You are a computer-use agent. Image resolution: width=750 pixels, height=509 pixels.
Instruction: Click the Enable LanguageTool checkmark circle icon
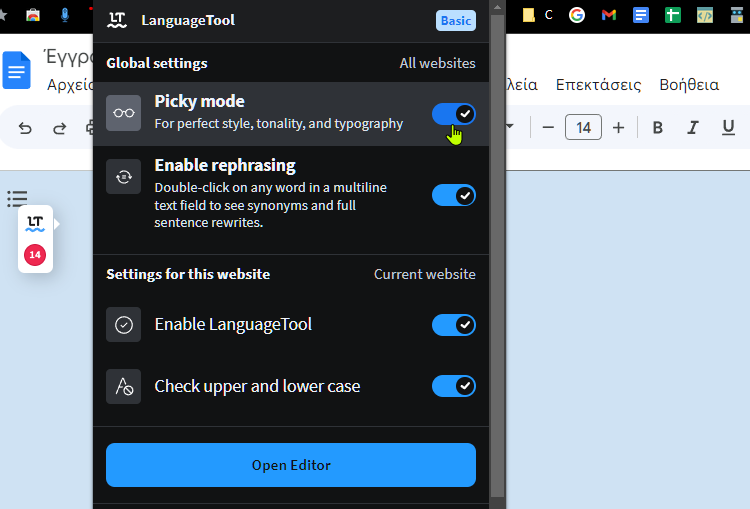pyautogui.click(x=123, y=324)
